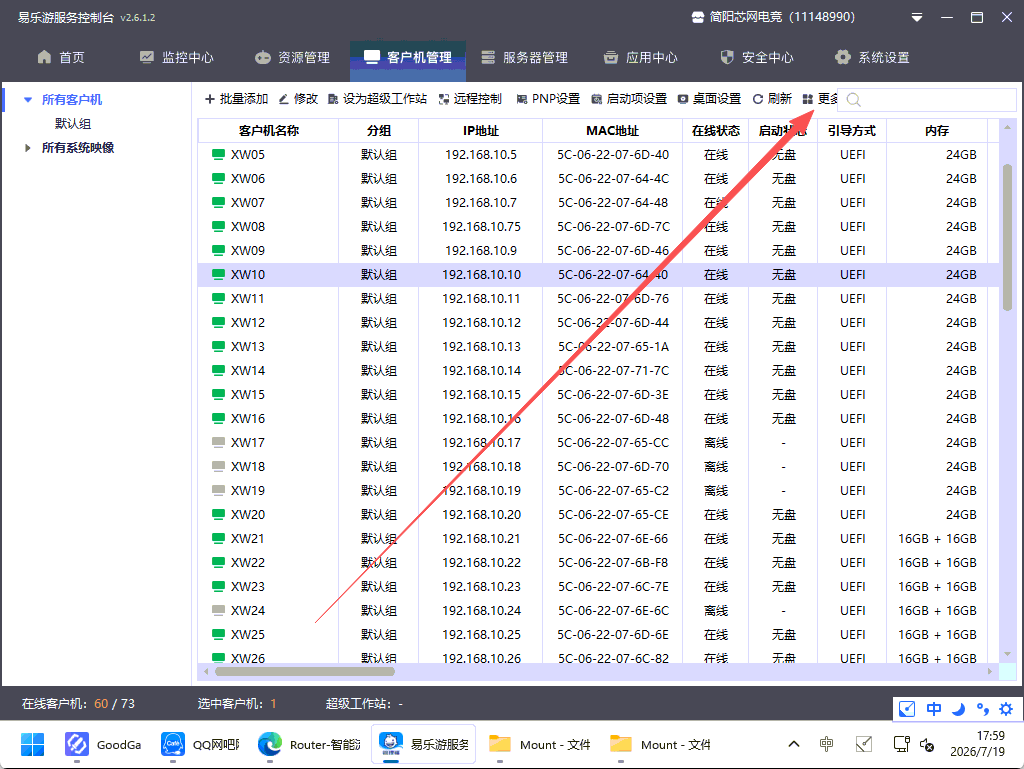Click the 修改 edit button
1024x769 pixels.
(x=298, y=99)
